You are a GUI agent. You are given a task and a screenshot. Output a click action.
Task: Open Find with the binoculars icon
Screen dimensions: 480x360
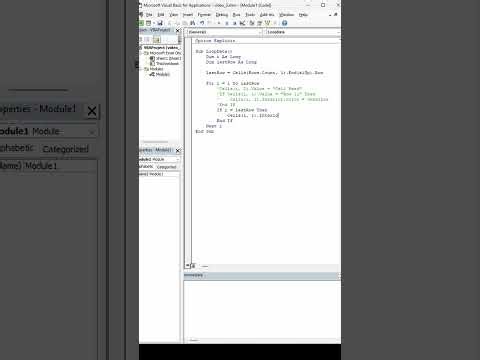pos(193,23)
